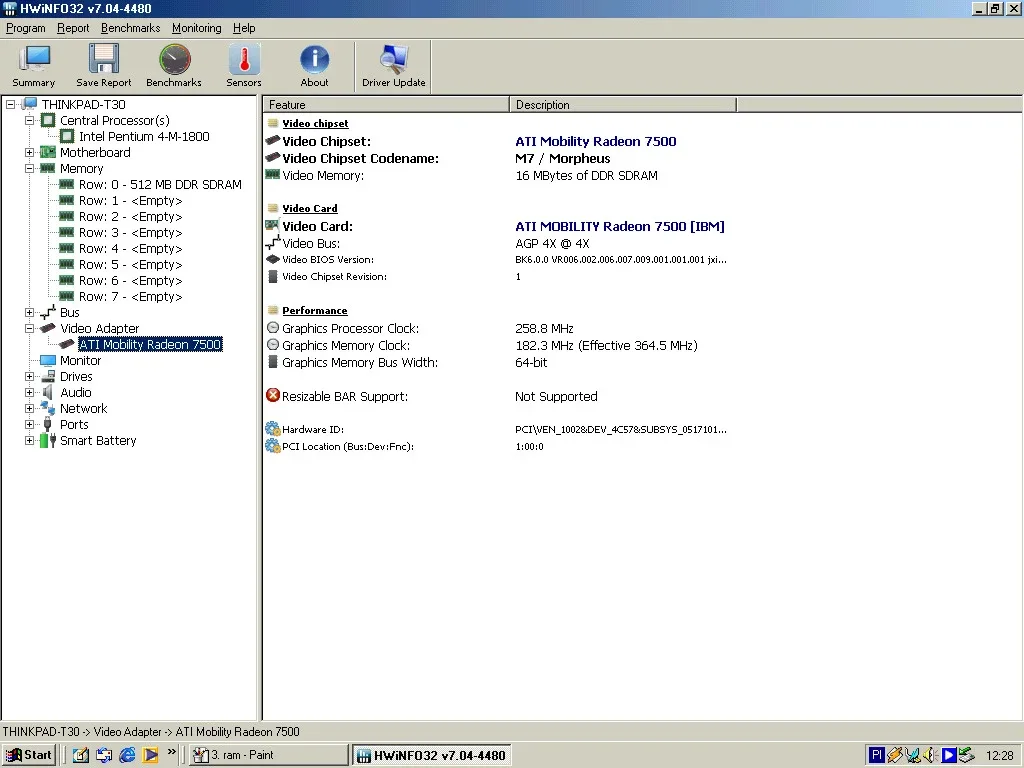Click the status bar path text
Viewport: 1024px width, 768px height.
(151, 731)
